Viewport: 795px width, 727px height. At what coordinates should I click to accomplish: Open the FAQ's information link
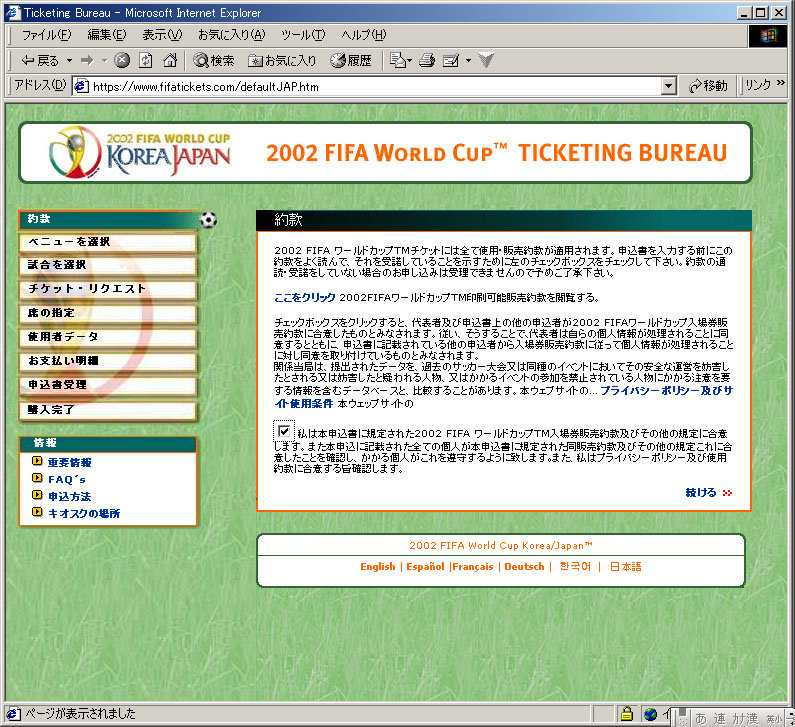point(66,479)
